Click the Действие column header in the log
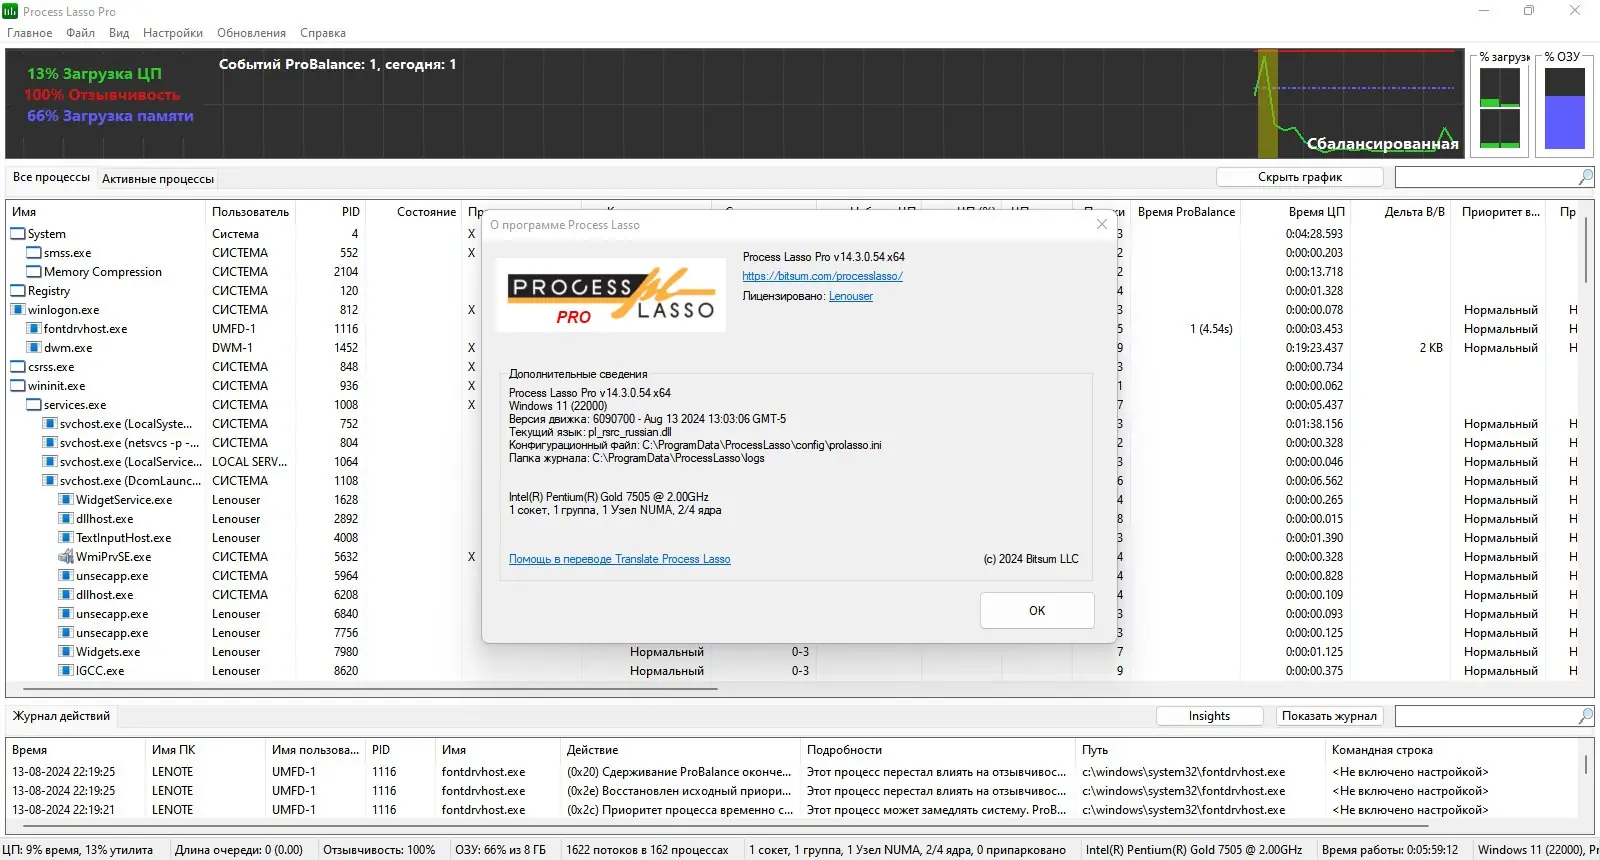1600x860 pixels. coord(682,750)
